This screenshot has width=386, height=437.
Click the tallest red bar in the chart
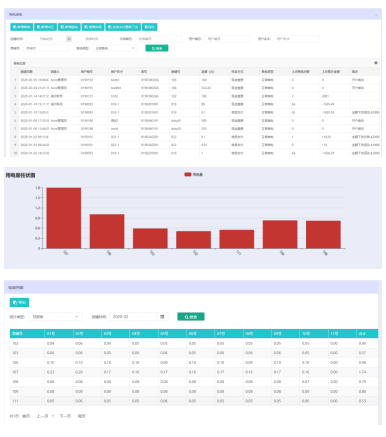64,218
